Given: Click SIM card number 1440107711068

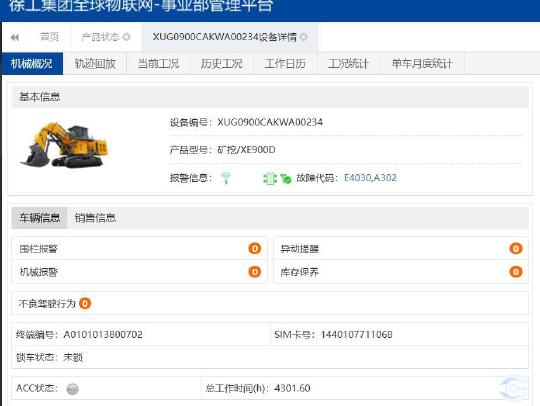Looking at the screenshot, I should [x=357, y=334].
